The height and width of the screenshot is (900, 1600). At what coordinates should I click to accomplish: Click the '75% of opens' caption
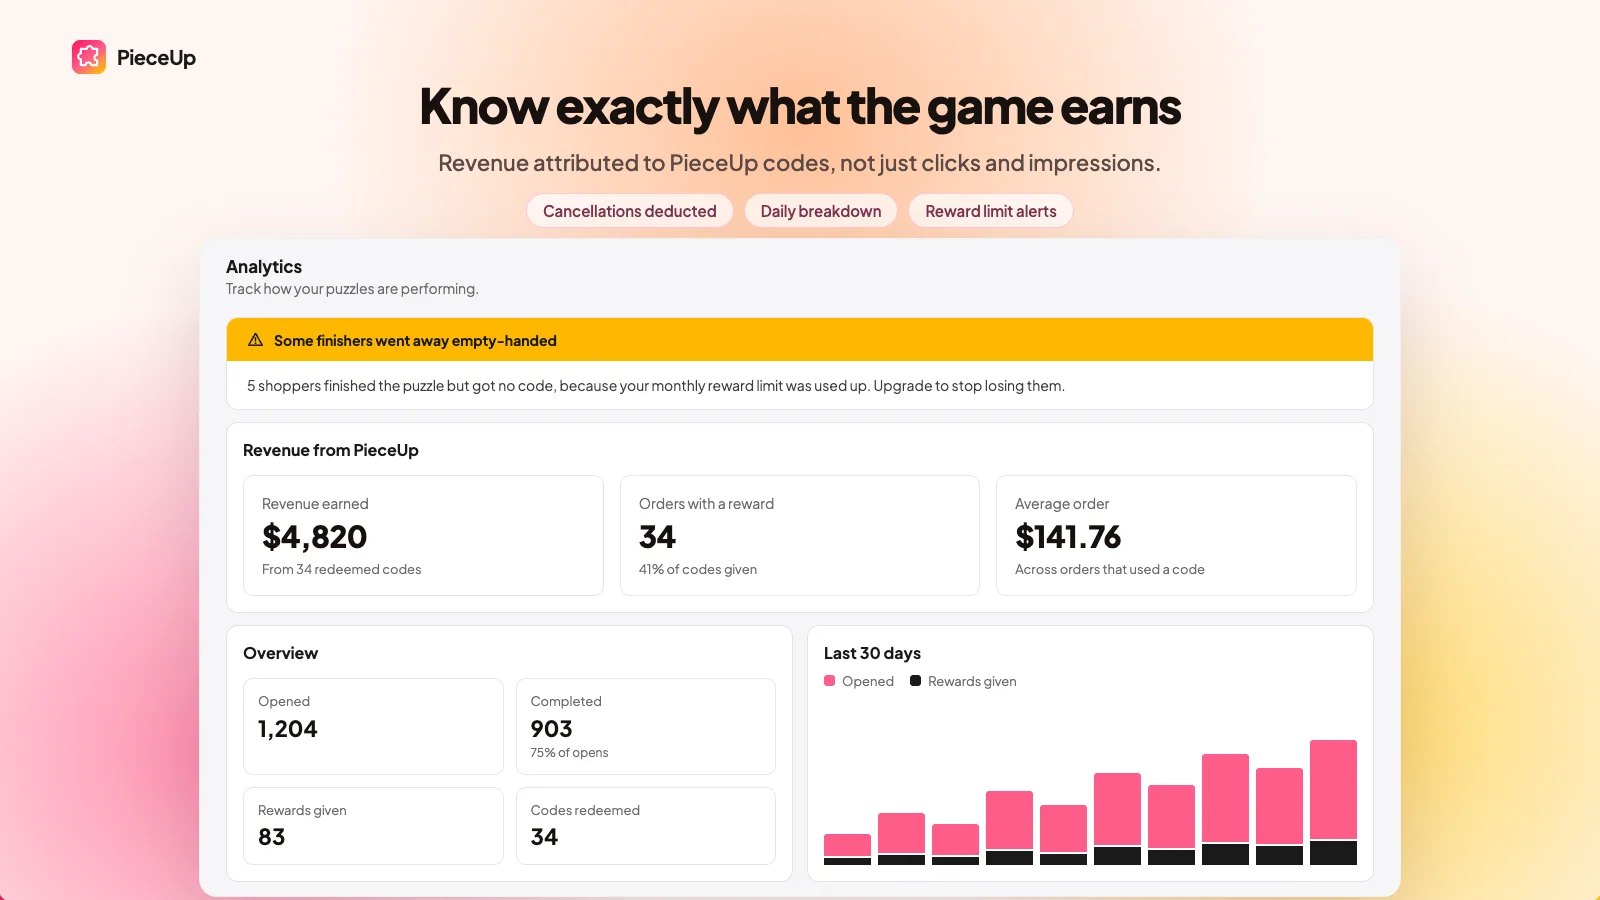click(569, 753)
